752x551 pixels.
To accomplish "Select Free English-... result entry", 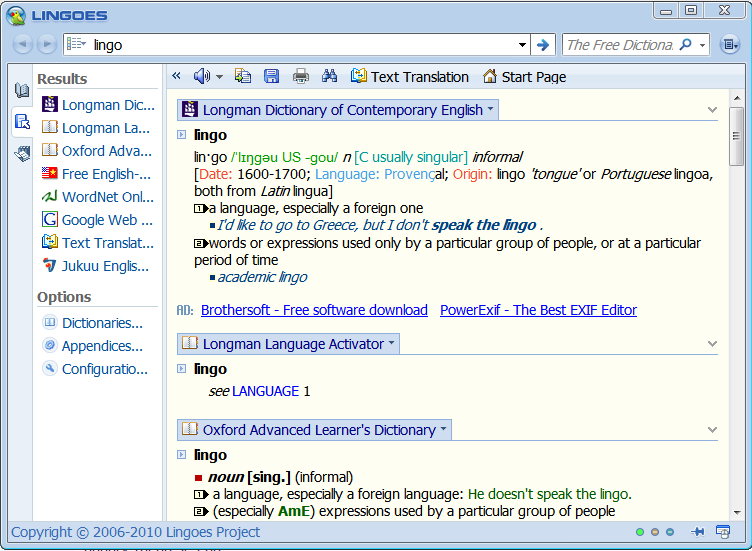I will (98, 174).
